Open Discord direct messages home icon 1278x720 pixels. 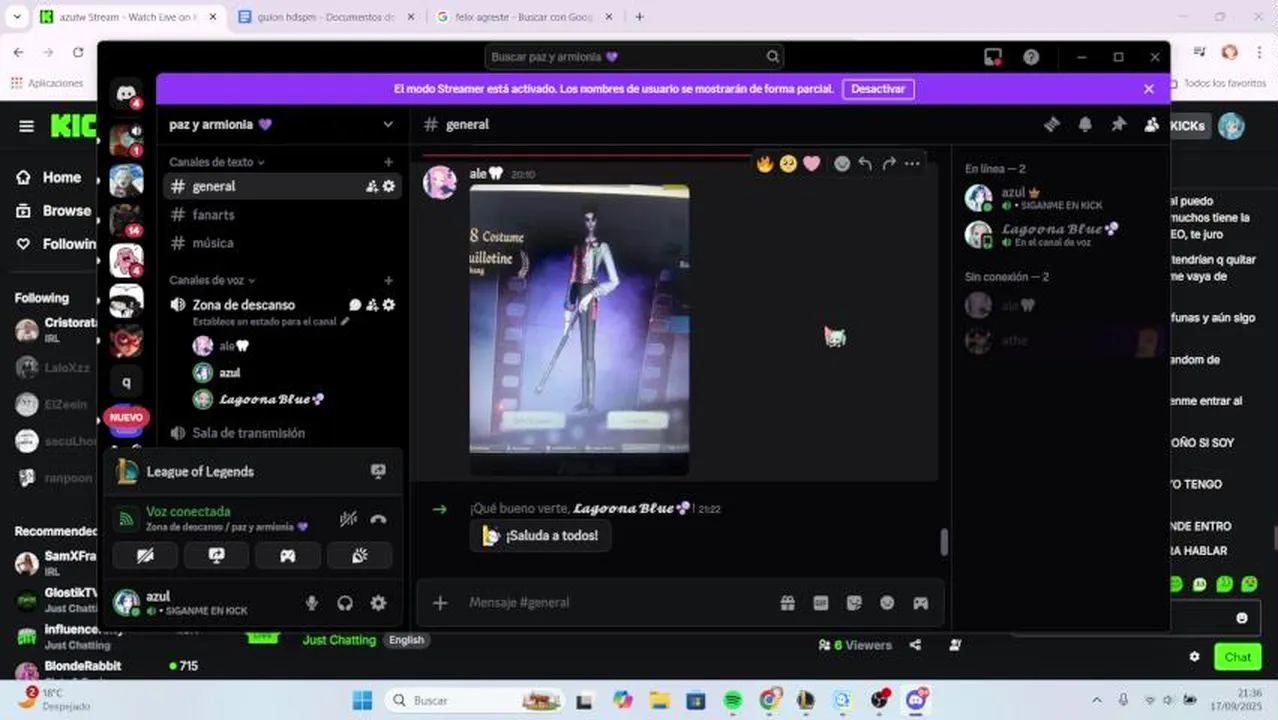point(126,95)
